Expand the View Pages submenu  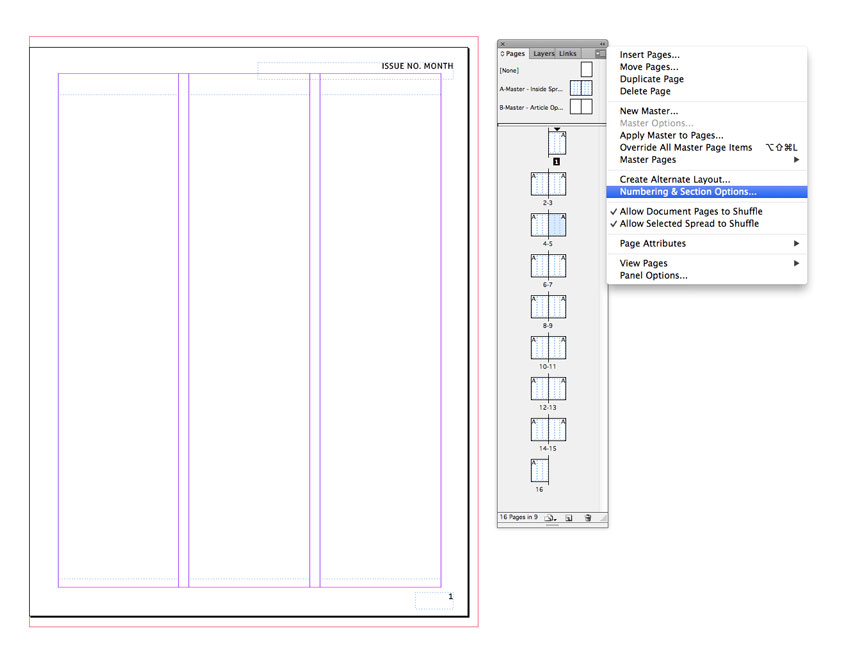pyautogui.click(x=796, y=264)
